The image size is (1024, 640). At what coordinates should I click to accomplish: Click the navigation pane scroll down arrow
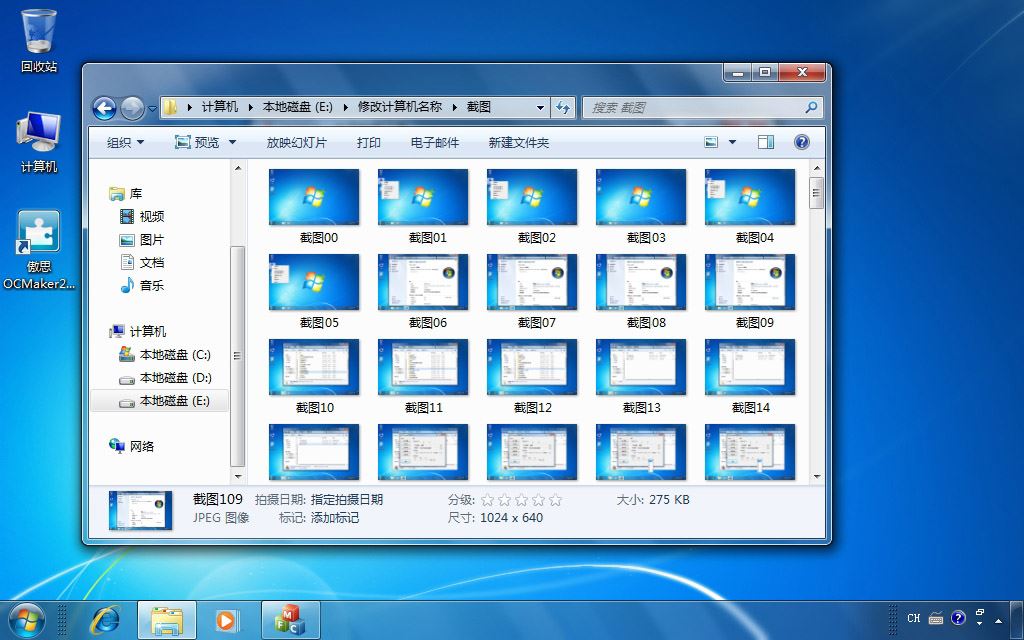tap(238, 477)
